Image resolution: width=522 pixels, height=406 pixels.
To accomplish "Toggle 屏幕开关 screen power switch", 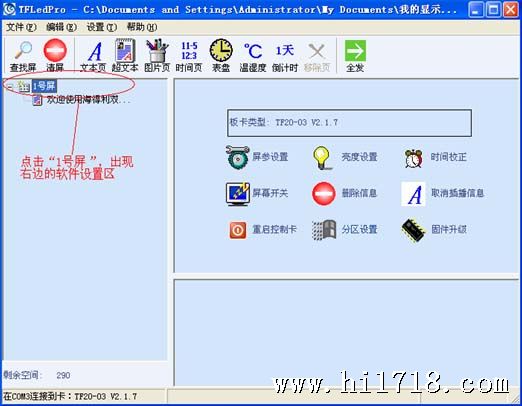I will coord(257,193).
